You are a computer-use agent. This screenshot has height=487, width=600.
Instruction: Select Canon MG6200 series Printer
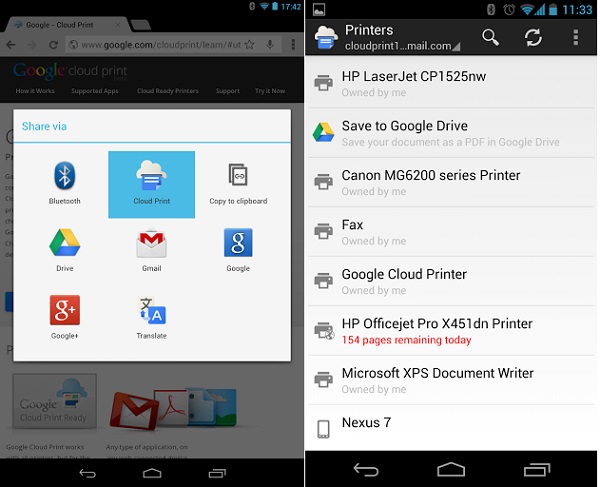click(x=450, y=182)
